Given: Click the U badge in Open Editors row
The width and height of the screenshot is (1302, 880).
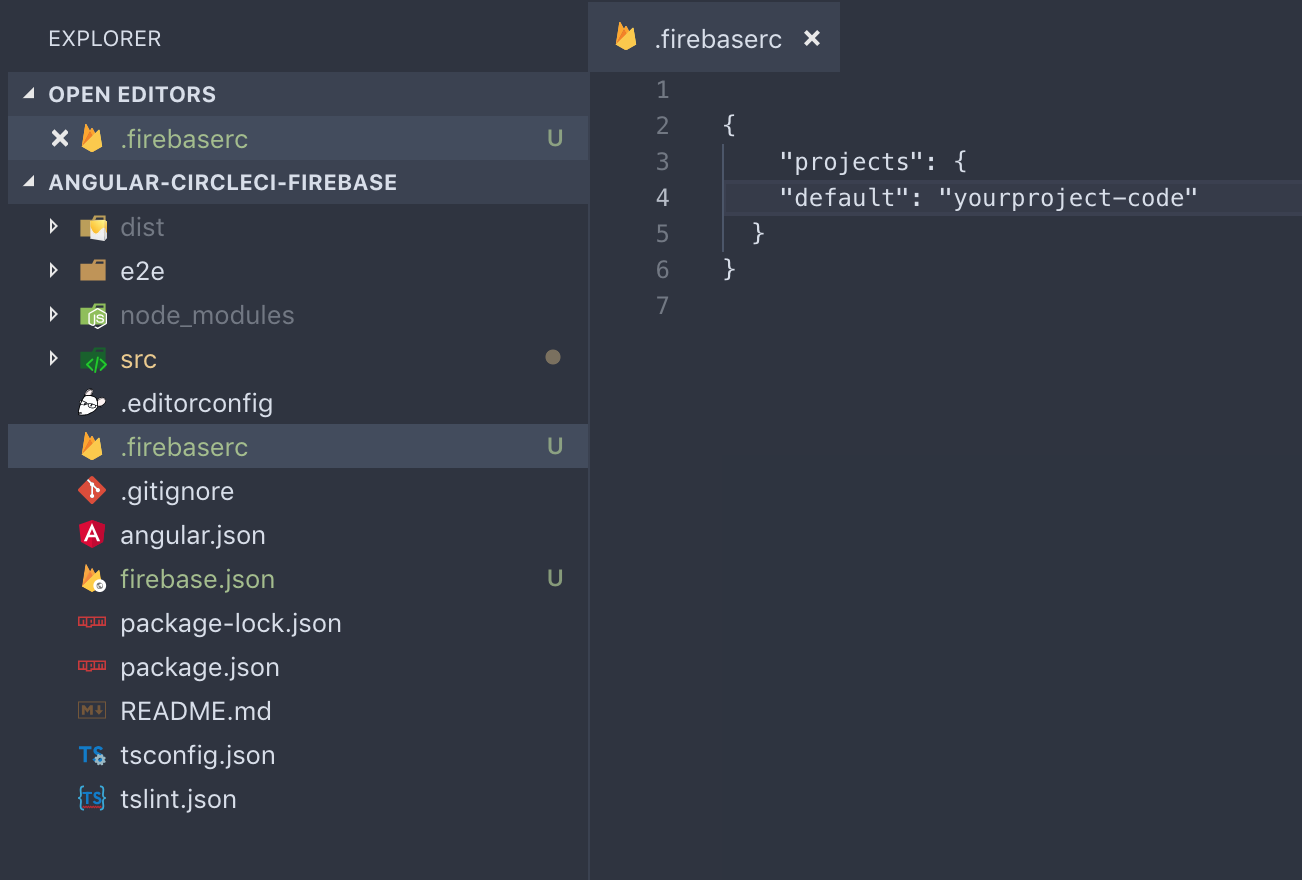Looking at the screenshot, I should click(555, 138).
